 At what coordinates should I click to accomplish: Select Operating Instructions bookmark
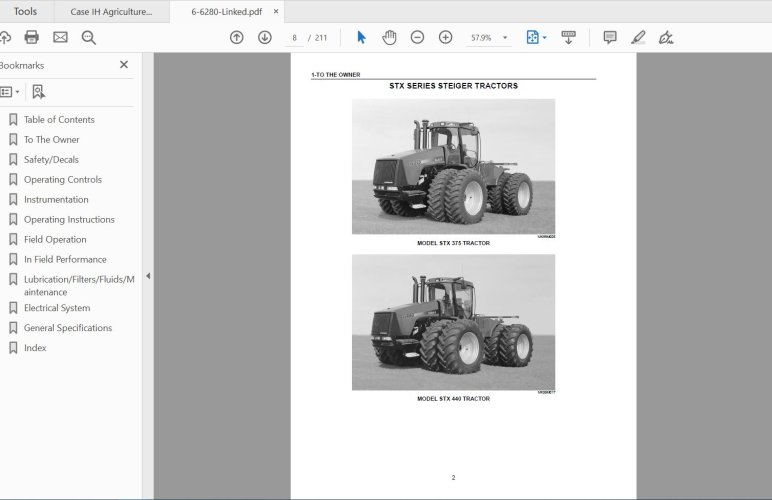69,219
